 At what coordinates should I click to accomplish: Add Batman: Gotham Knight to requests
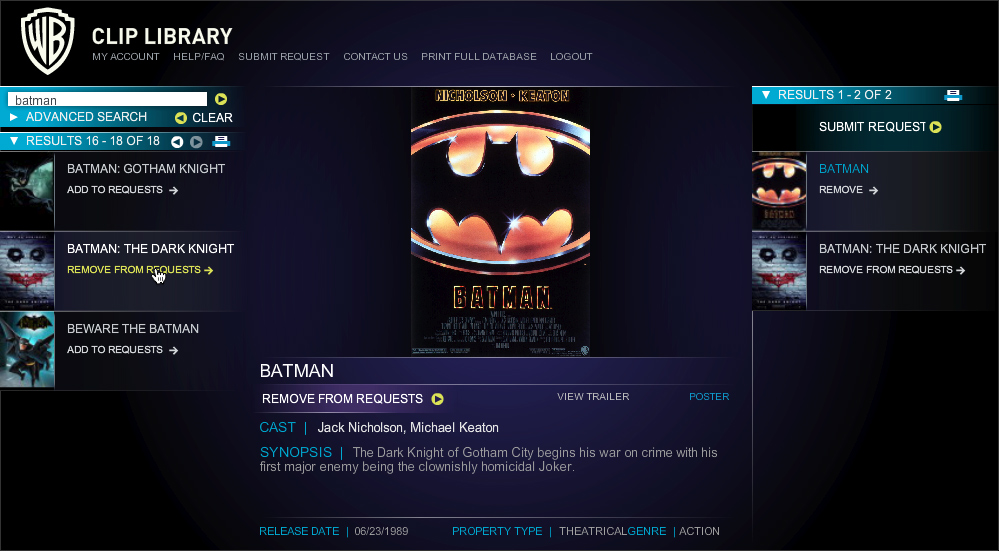(x=115, y=190)
